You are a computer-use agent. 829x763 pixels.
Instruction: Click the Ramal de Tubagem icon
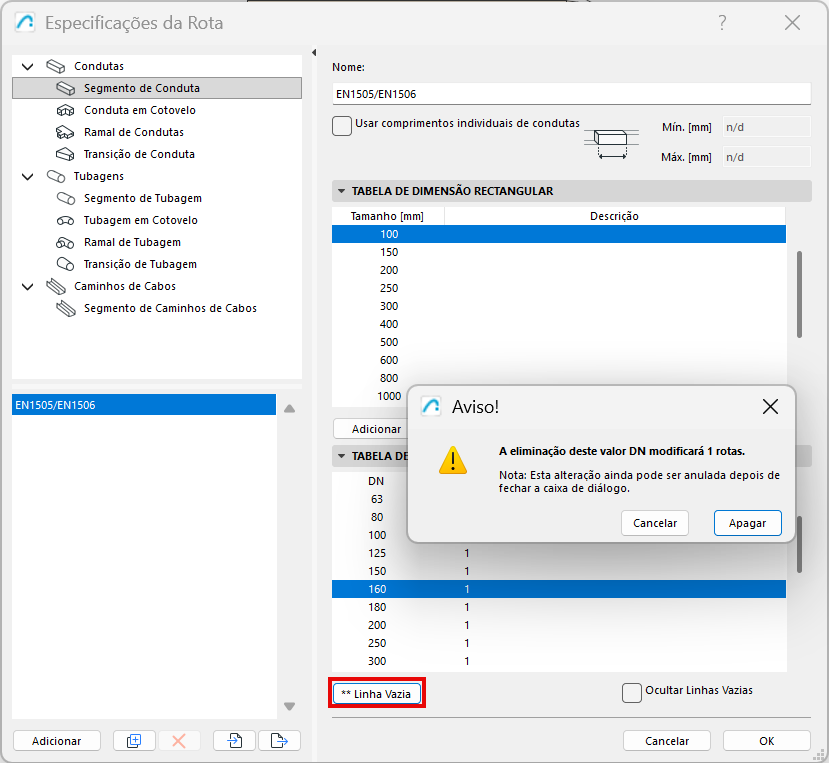[x=66, y=242]
